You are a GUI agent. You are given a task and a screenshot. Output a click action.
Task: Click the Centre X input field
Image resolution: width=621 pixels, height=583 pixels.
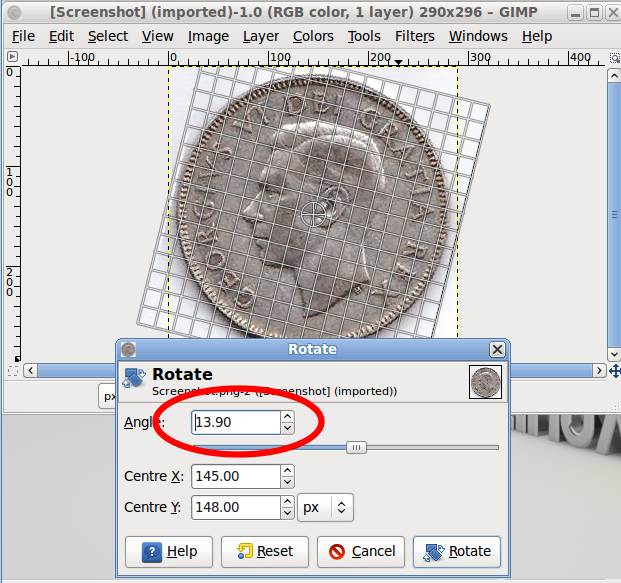(x=236, y=476)
